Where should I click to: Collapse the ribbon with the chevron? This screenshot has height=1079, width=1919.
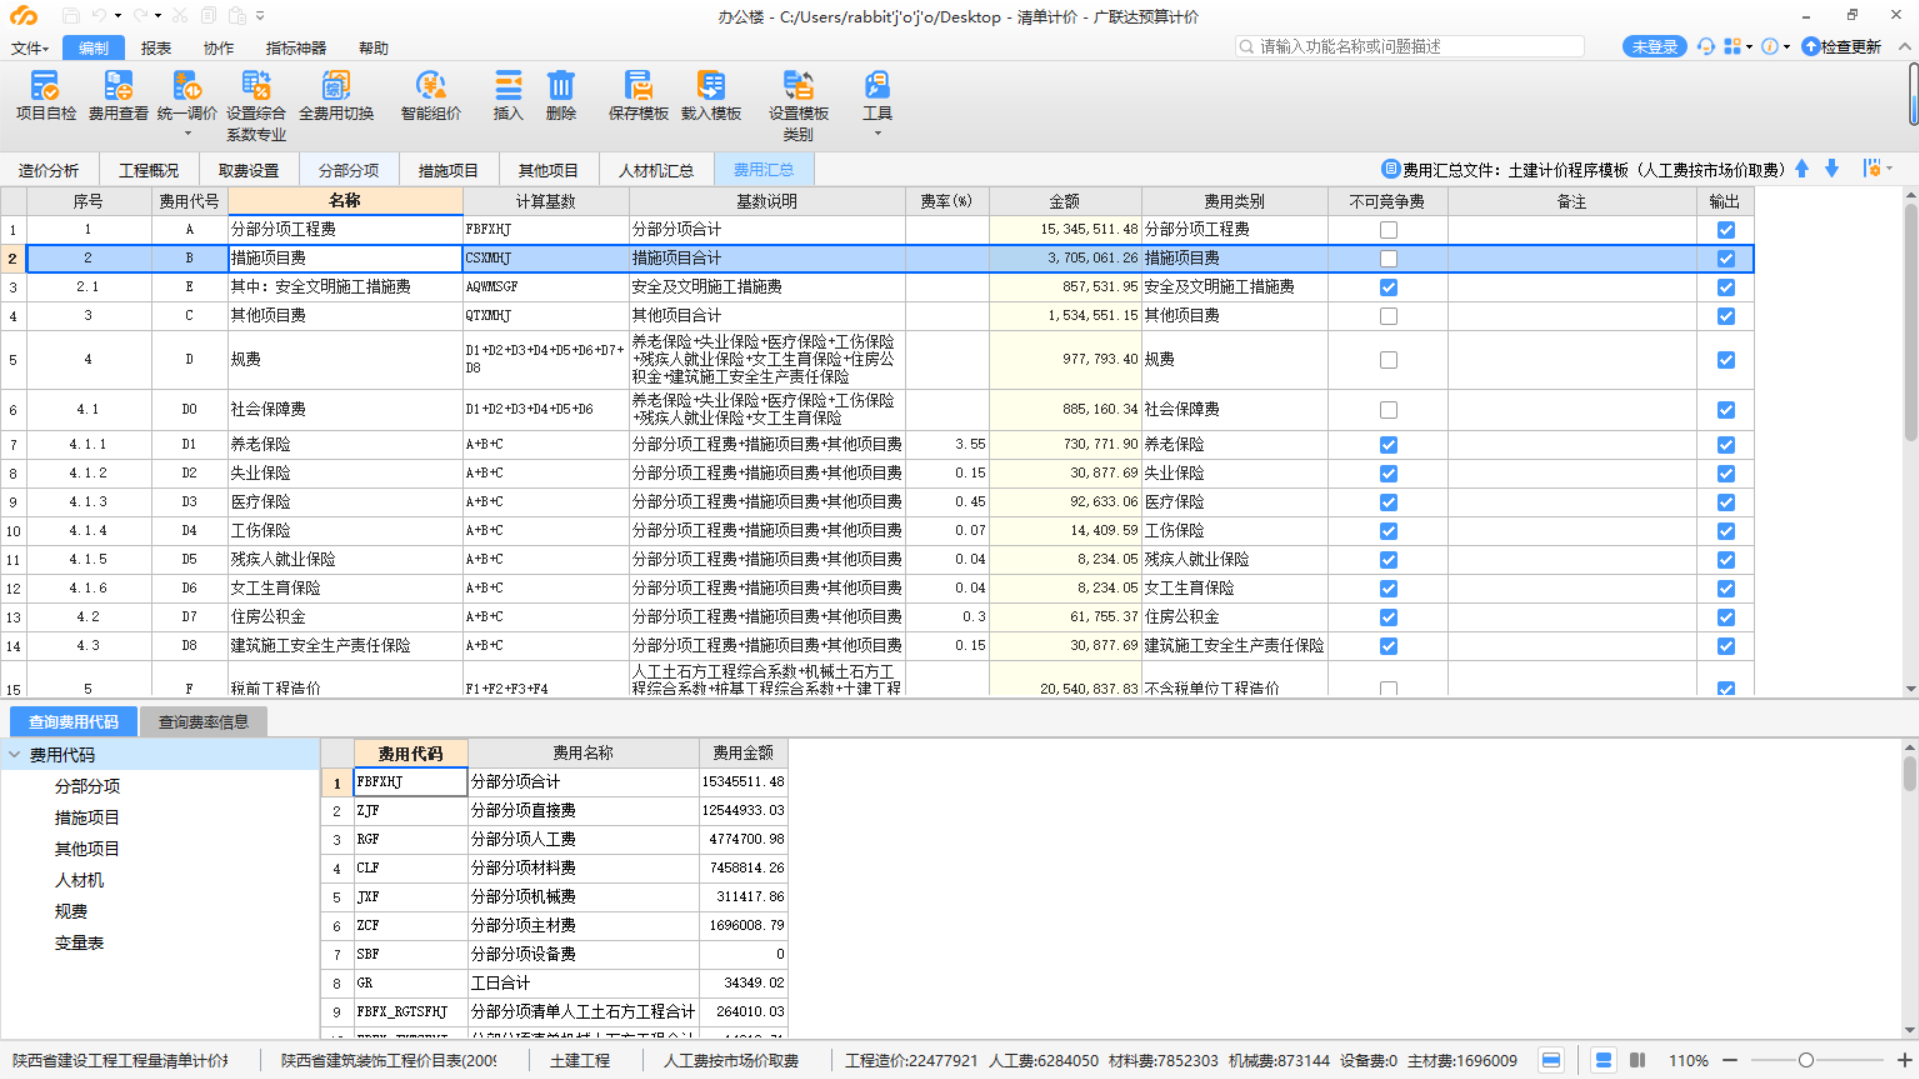coord(1904,47)
